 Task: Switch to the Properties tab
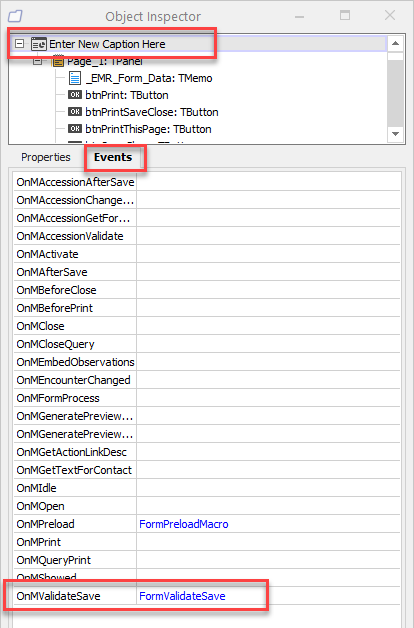[46, 157]
